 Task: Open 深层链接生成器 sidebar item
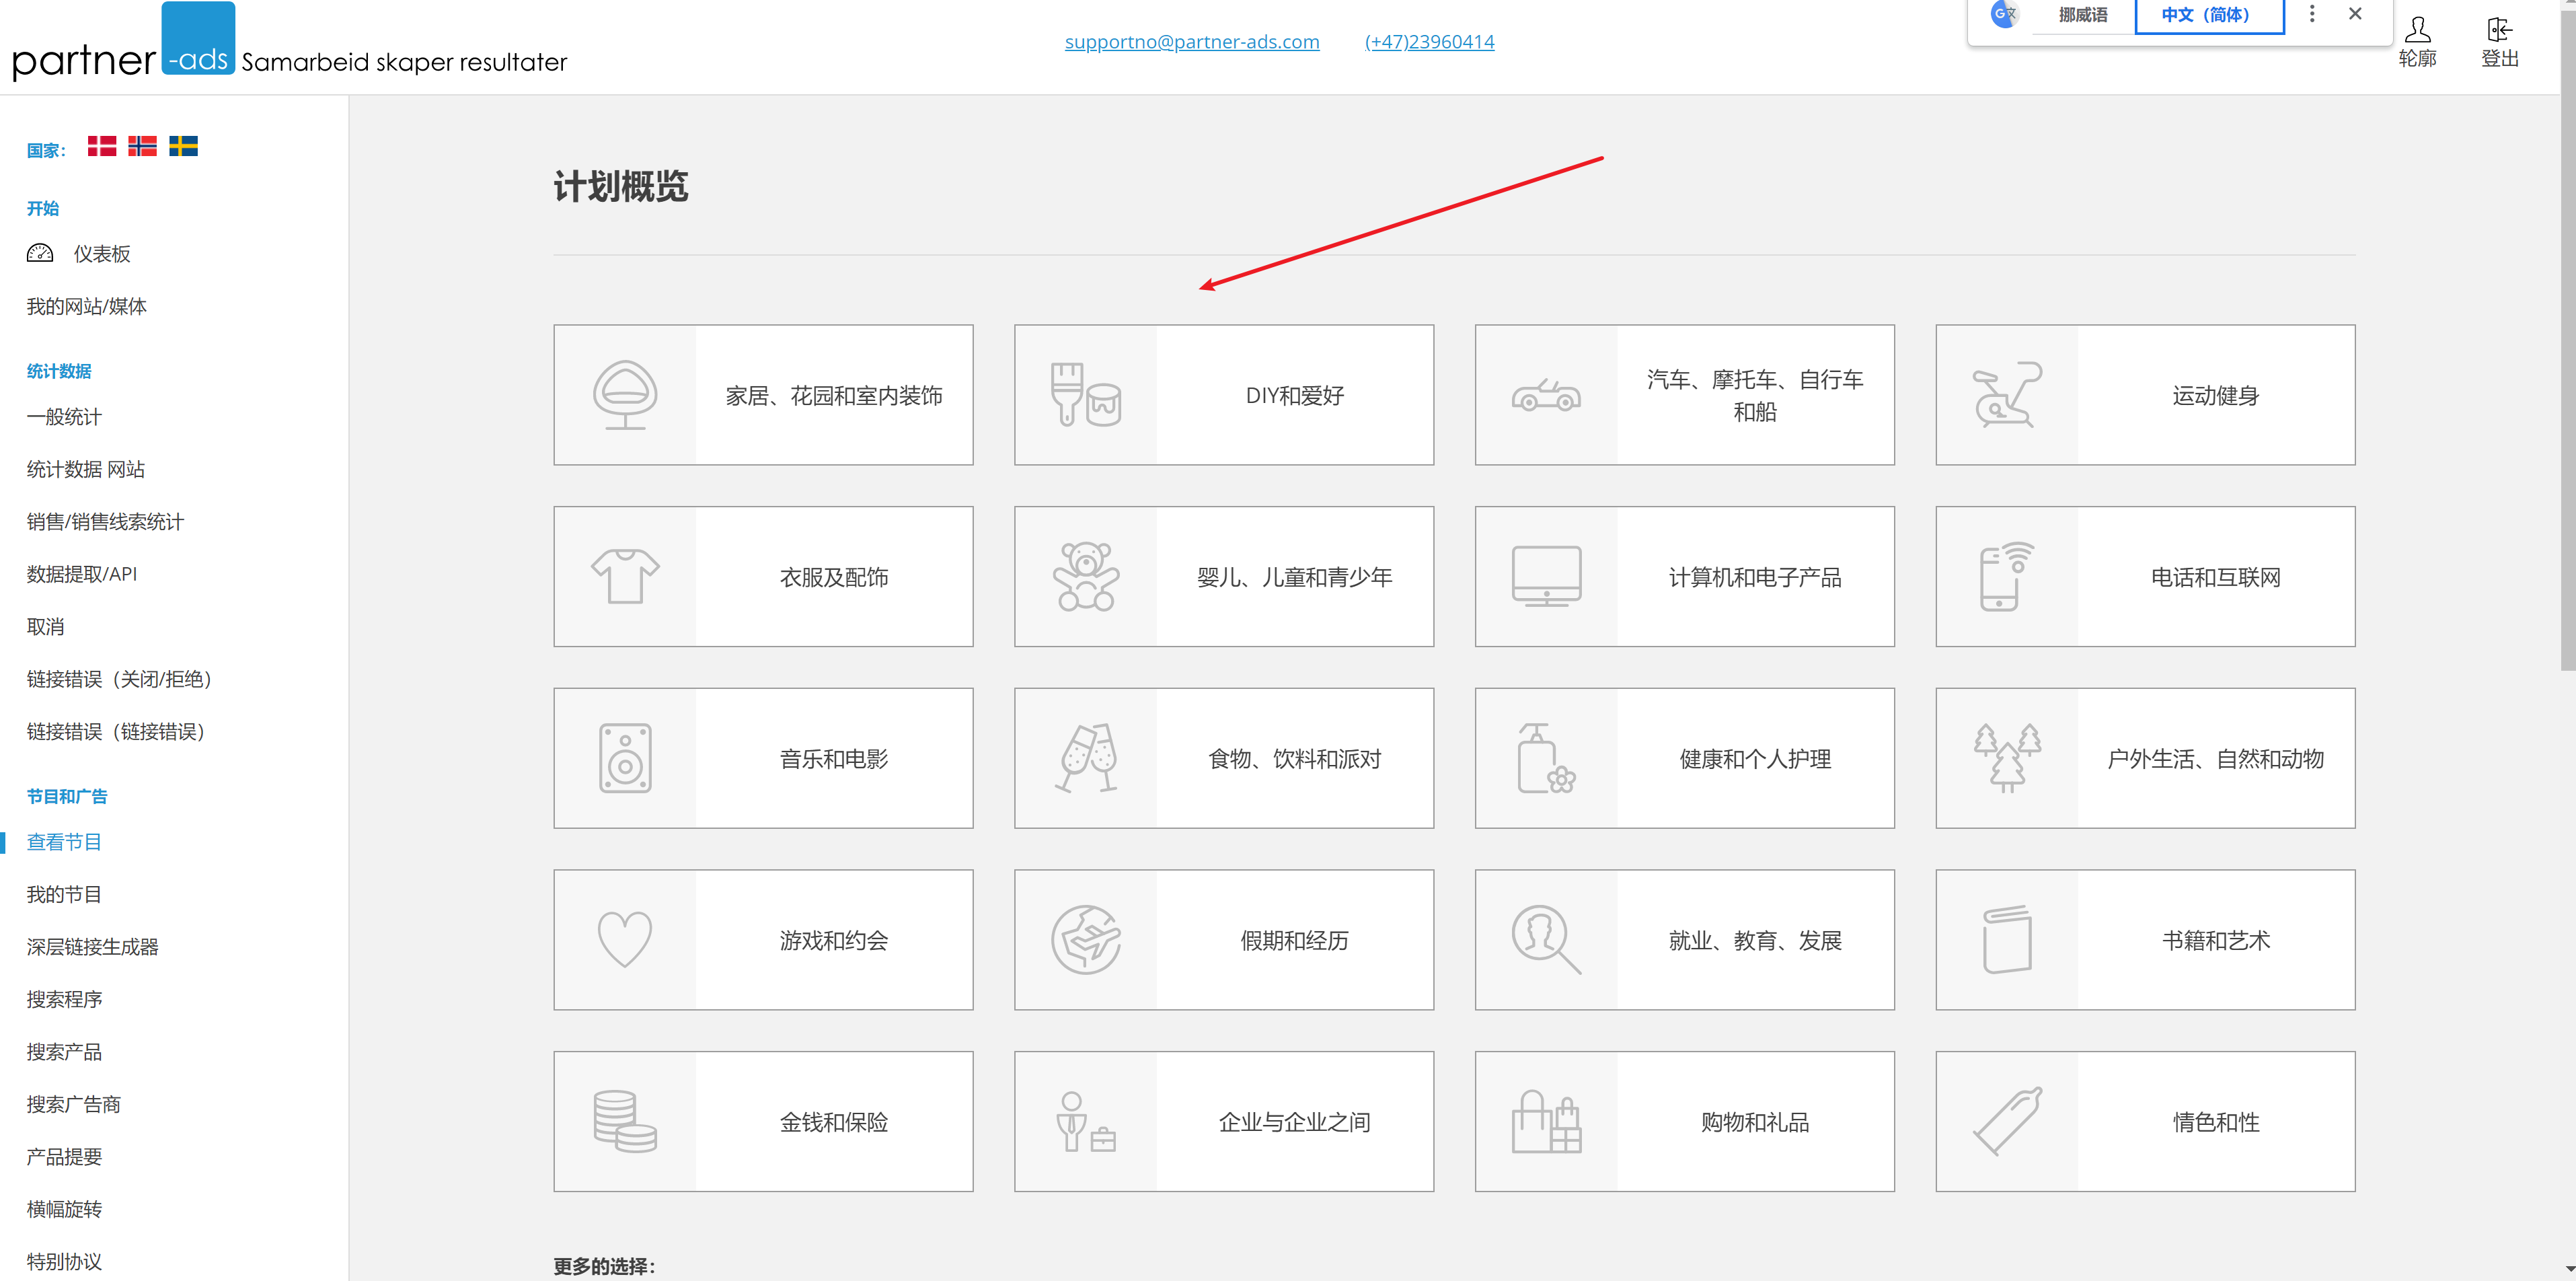(92, 947)
